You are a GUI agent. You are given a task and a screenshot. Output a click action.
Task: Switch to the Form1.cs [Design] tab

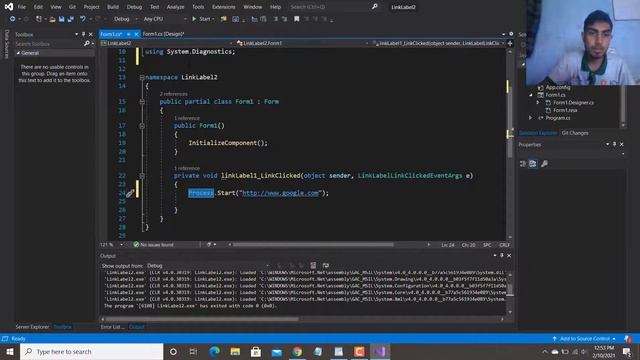pos(163,34)
